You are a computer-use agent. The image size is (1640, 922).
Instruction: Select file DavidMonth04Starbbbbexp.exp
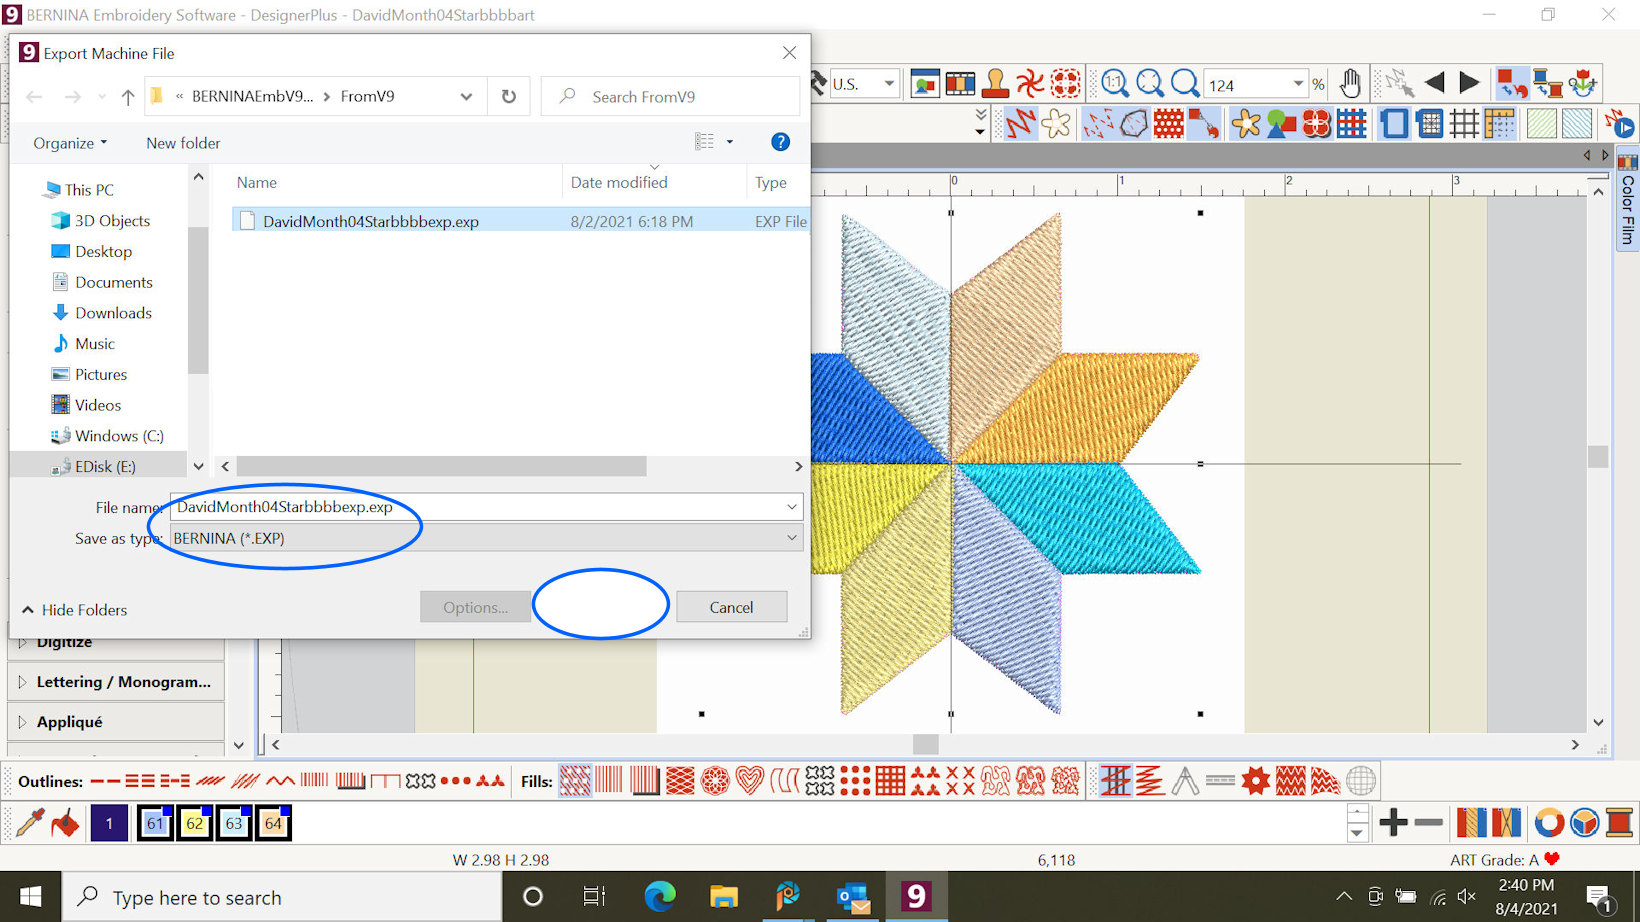520,221
